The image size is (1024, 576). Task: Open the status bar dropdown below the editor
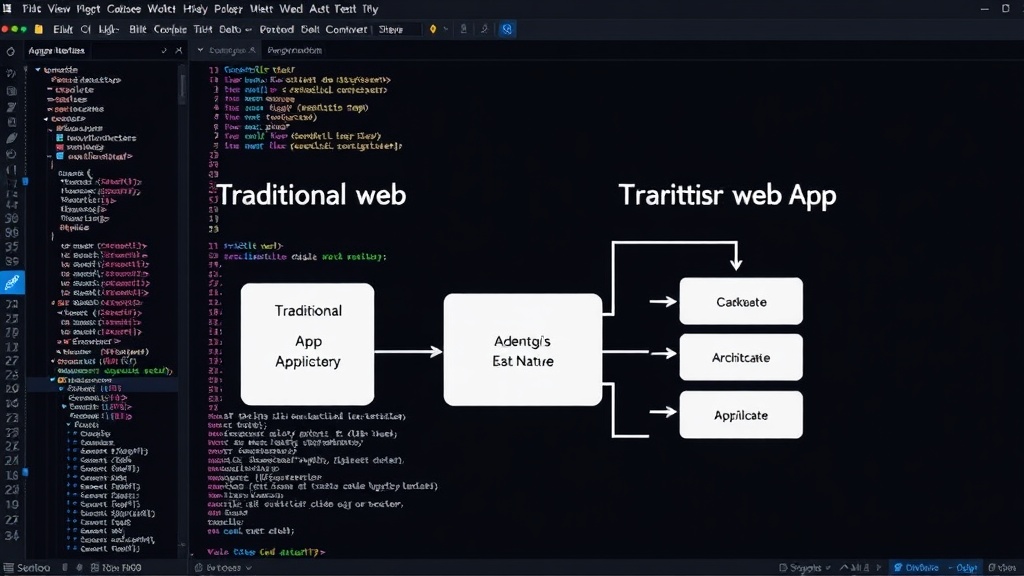pos(223,568)
